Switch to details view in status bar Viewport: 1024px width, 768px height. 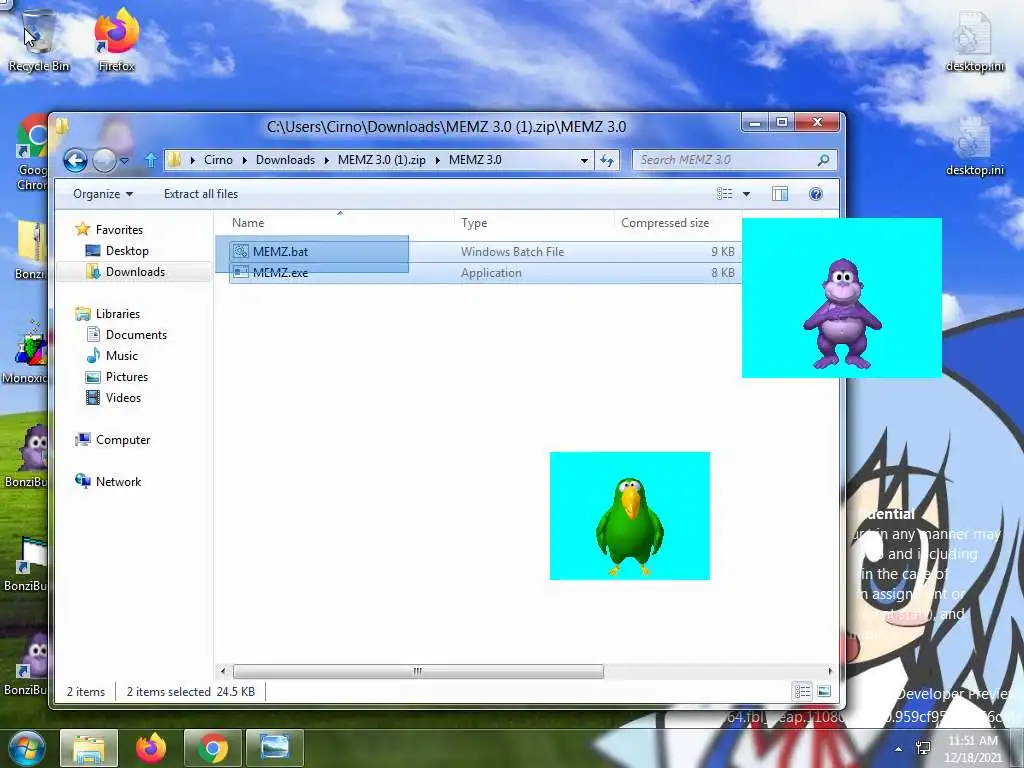(802, 691)
